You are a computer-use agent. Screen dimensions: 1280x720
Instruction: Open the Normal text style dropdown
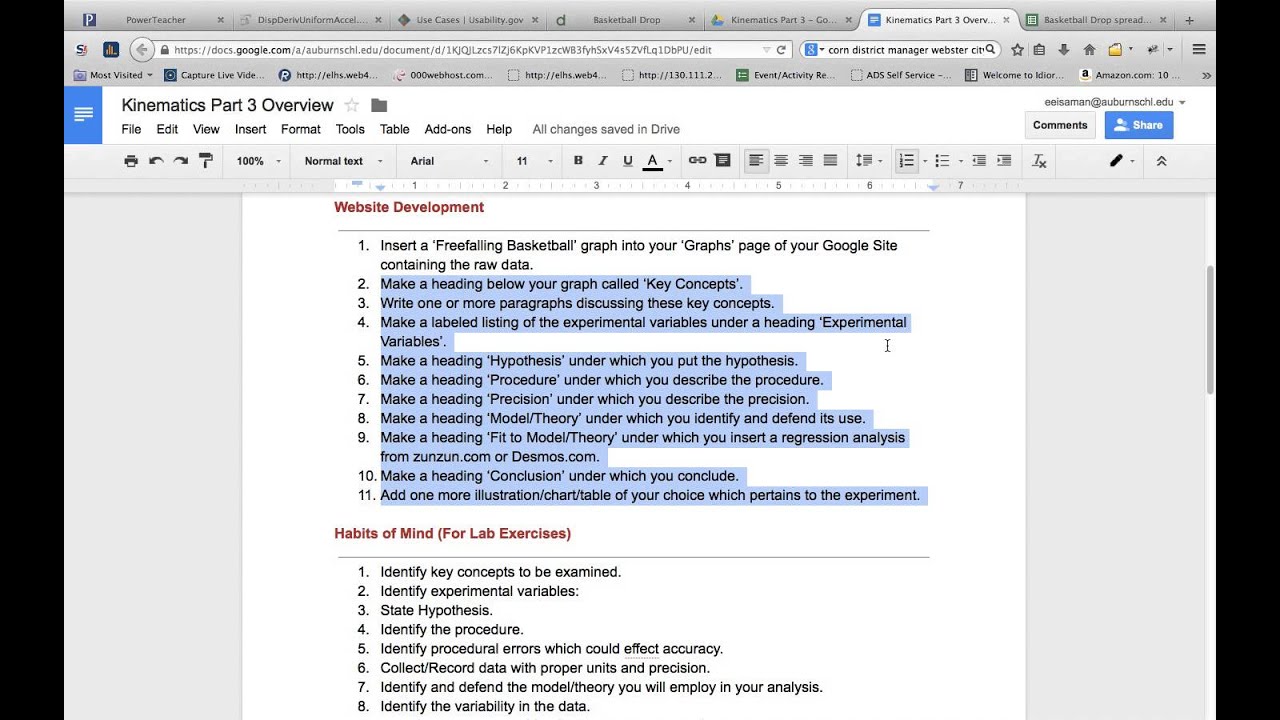[343, 161]
